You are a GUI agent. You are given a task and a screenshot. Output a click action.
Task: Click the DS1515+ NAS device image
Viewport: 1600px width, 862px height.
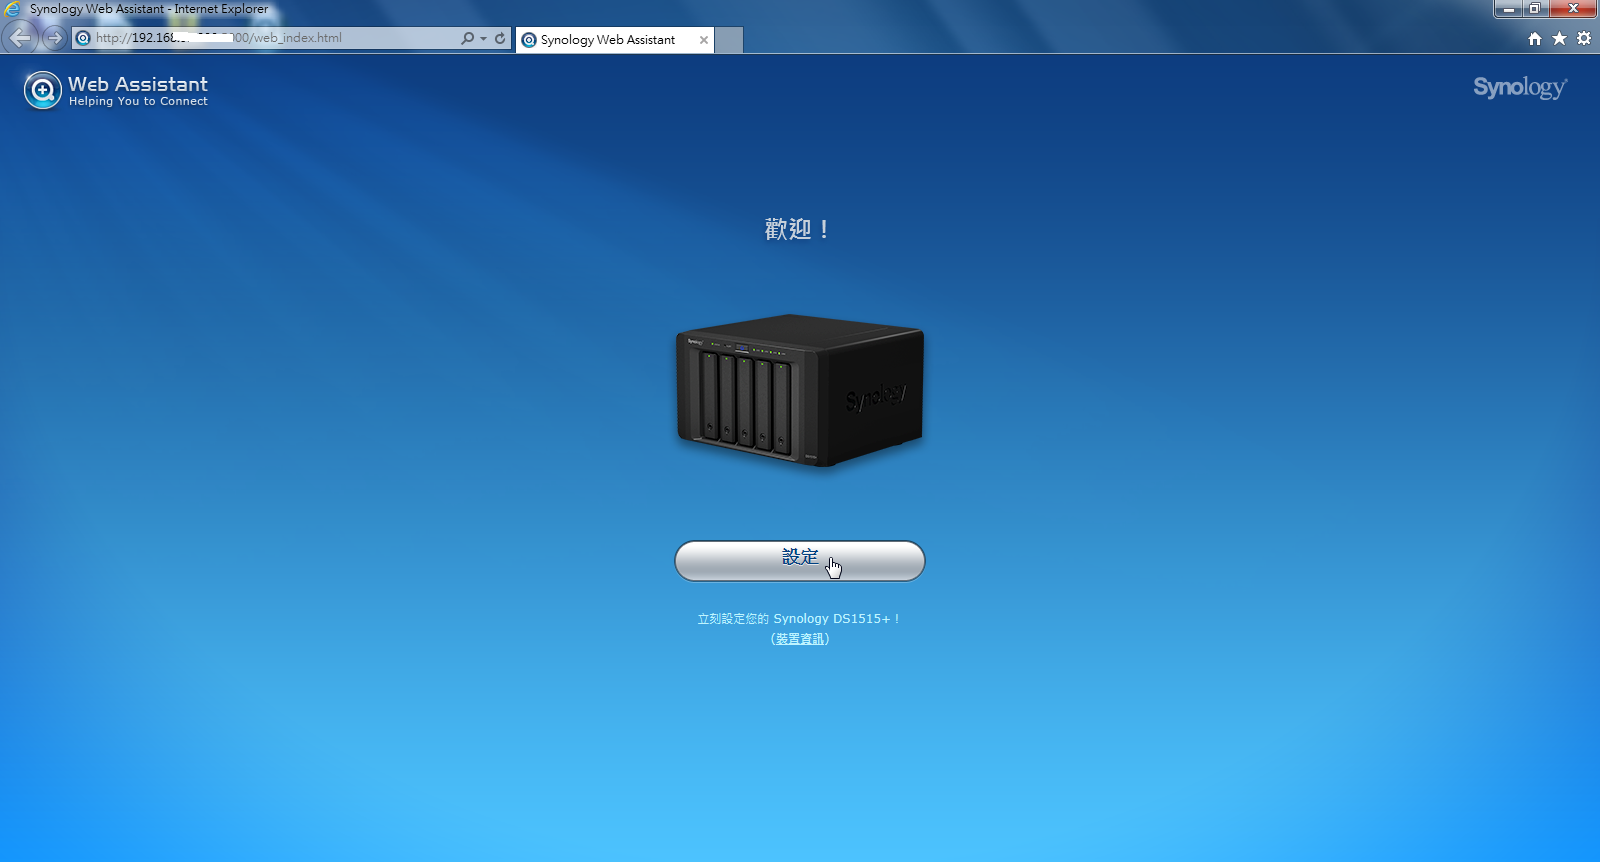point(800,390)
